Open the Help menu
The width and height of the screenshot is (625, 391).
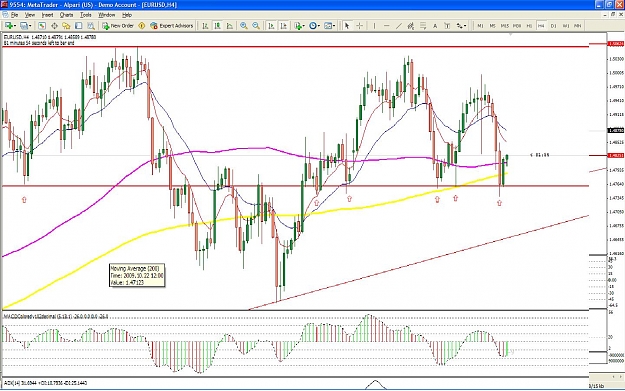pyautogui.click(x=127, y=15)
